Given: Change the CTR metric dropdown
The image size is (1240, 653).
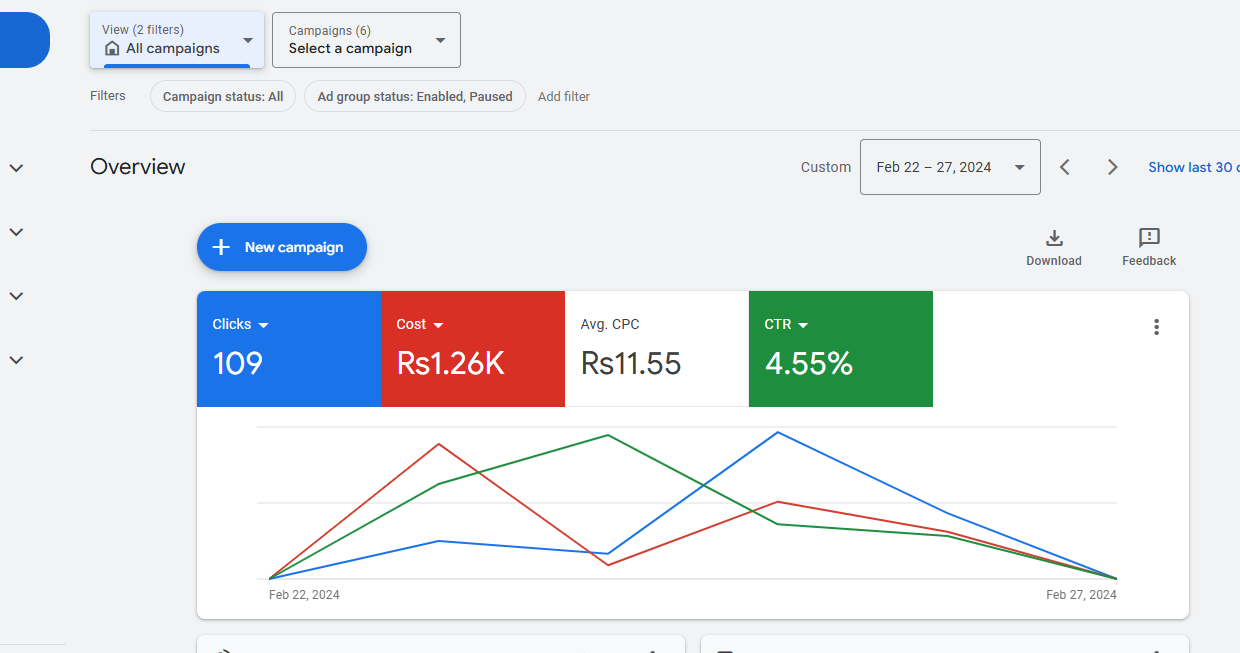Looking at the screenshot, I should [803, 325].
